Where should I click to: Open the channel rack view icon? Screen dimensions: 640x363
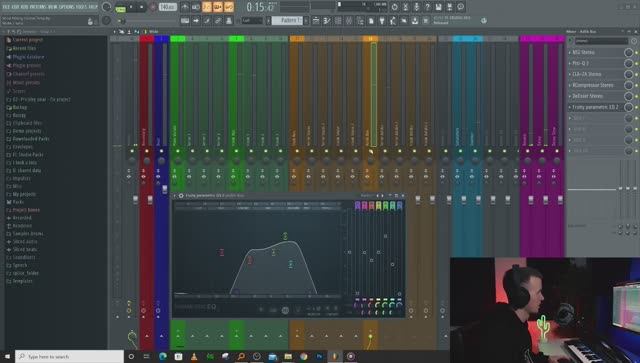pos(338,20)
